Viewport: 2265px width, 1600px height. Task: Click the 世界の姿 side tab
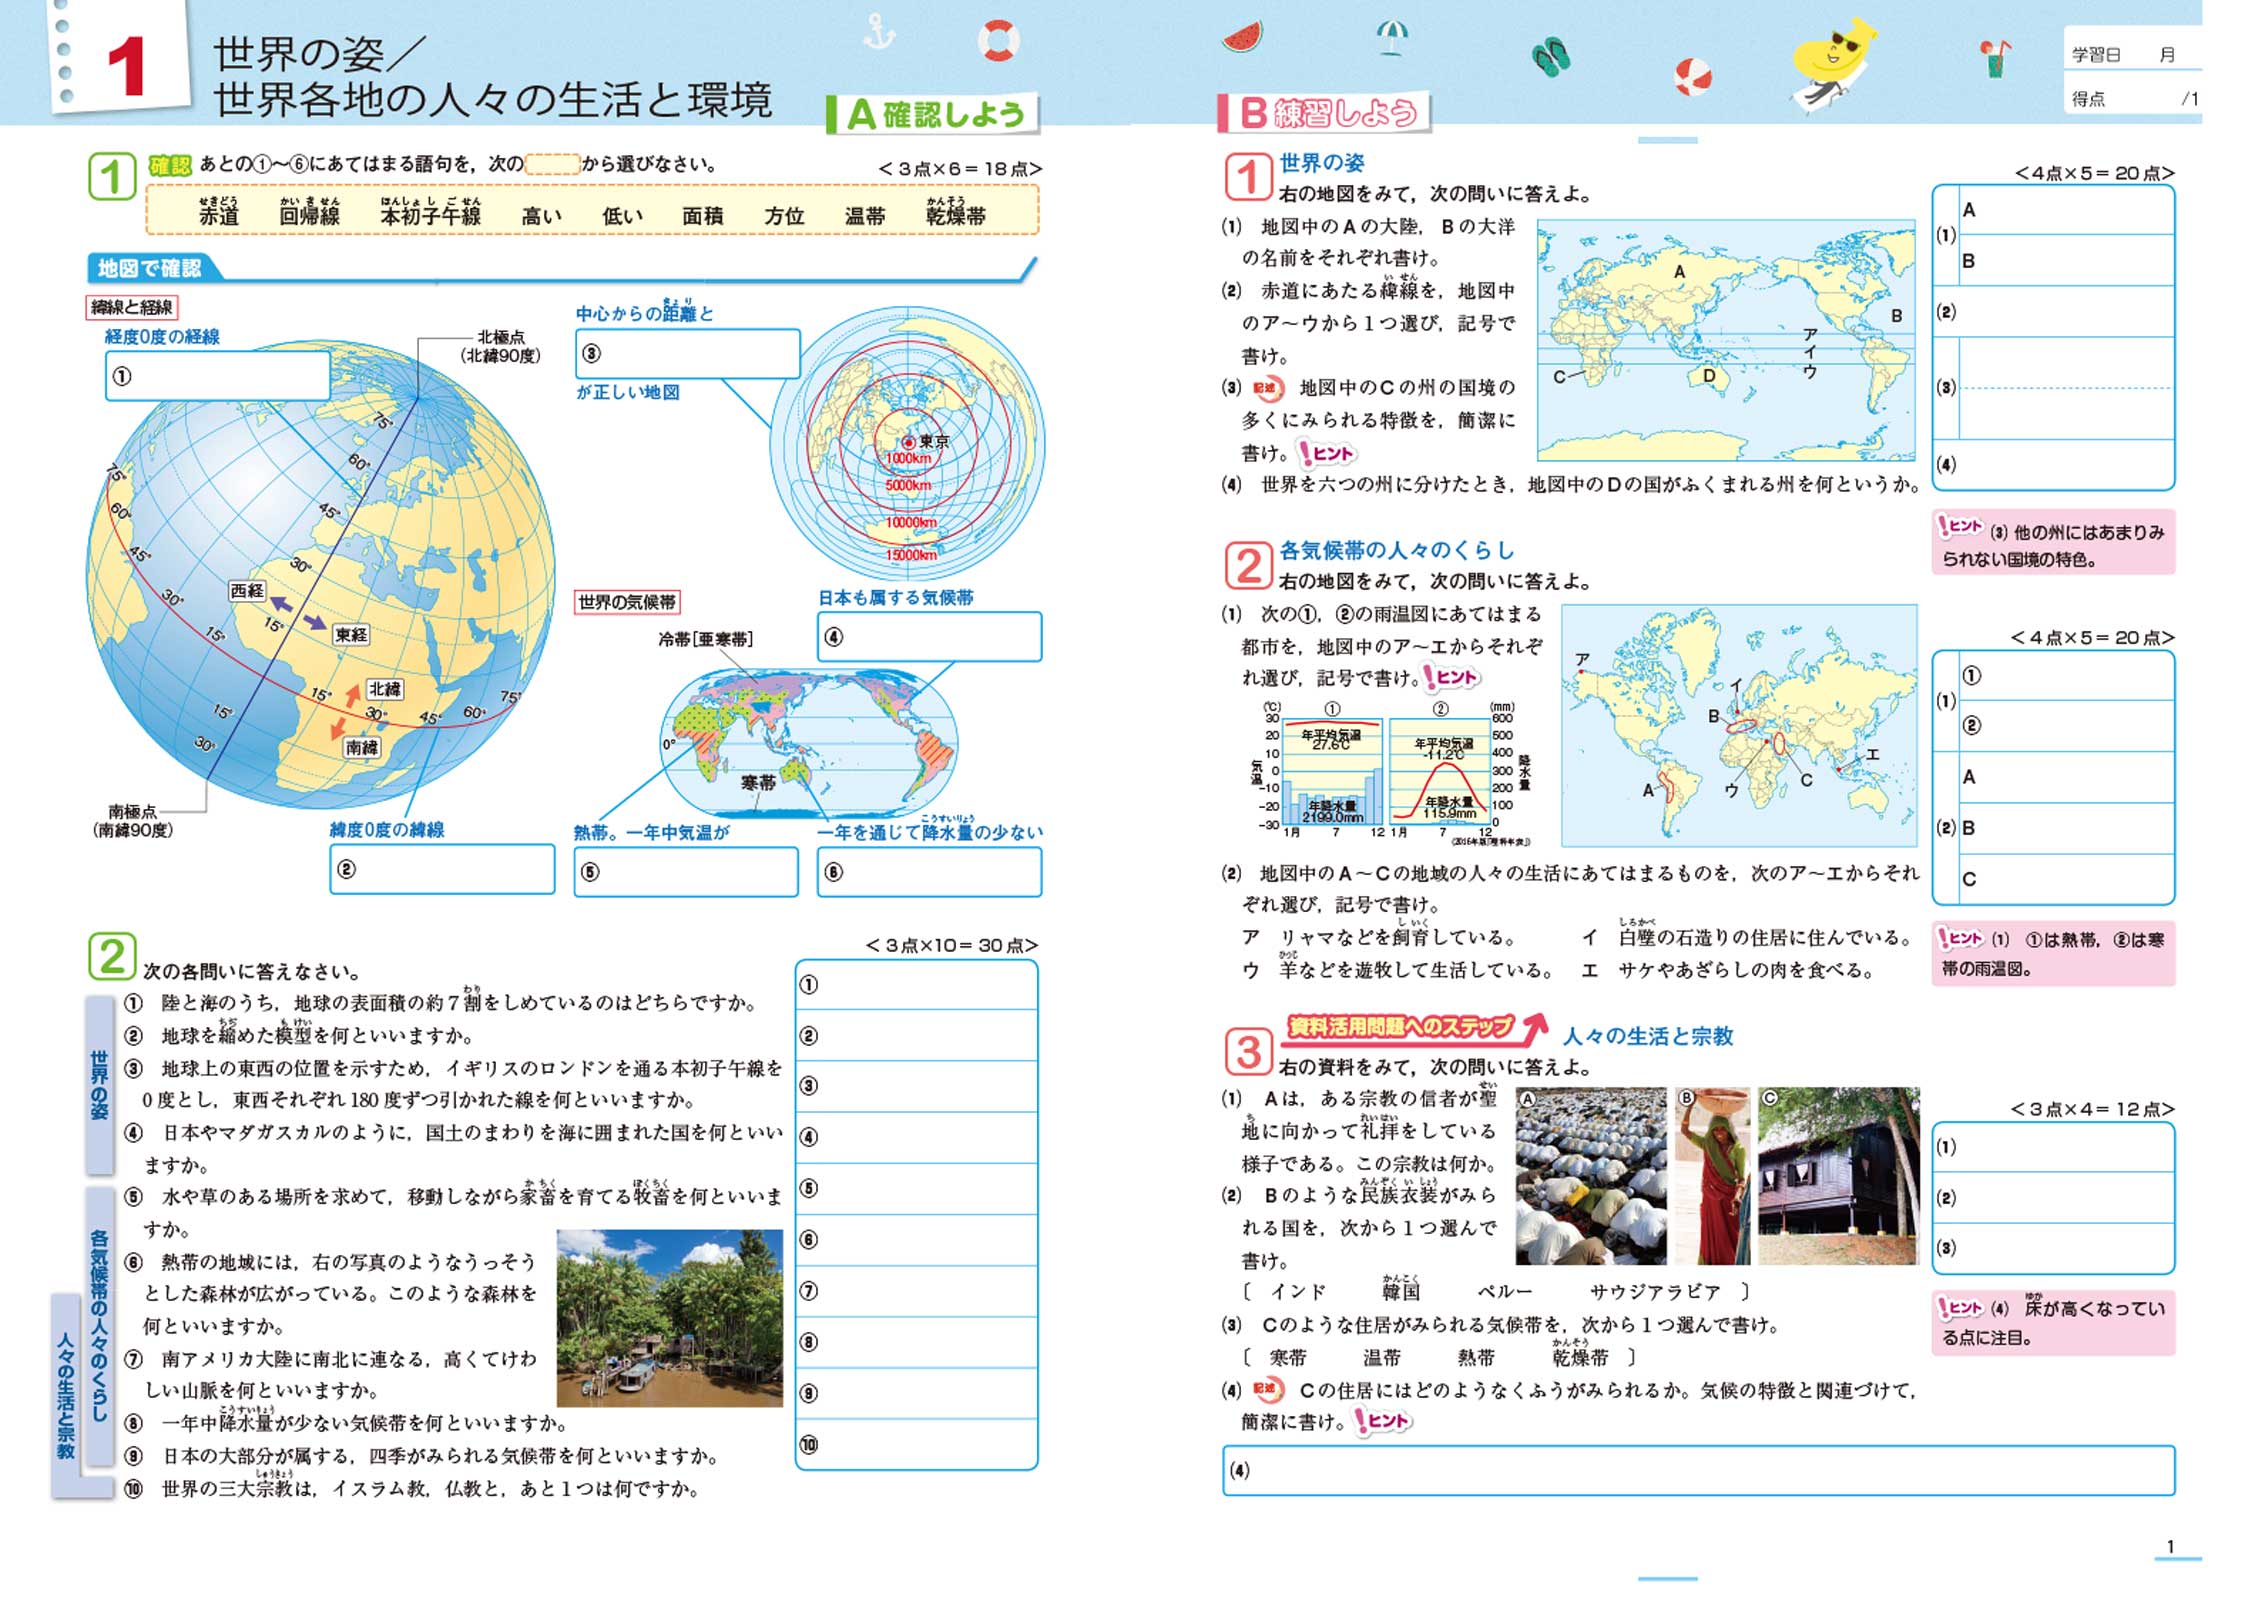pyautogui.click(x=99, y=1083)
